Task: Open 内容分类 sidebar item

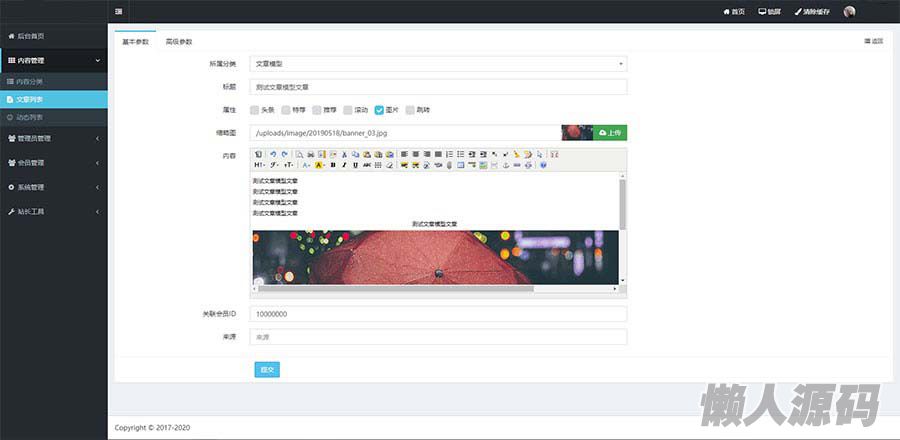Action: (53, 81)
